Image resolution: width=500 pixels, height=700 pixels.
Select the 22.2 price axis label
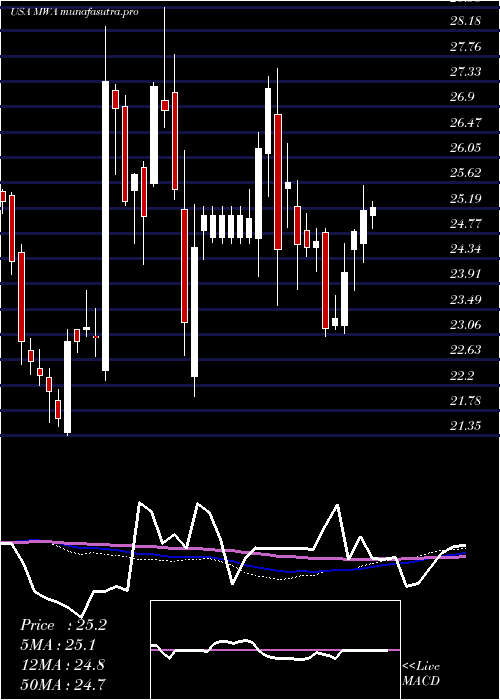point(462,375)
